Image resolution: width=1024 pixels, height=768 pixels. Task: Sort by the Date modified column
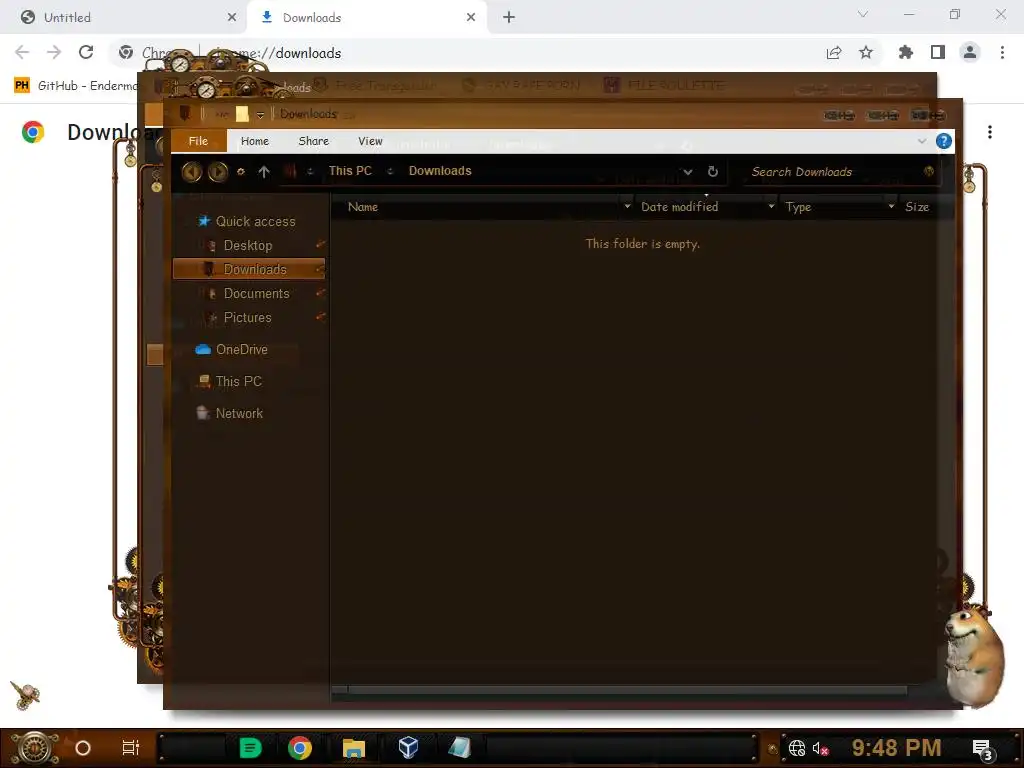click(679, 207)
